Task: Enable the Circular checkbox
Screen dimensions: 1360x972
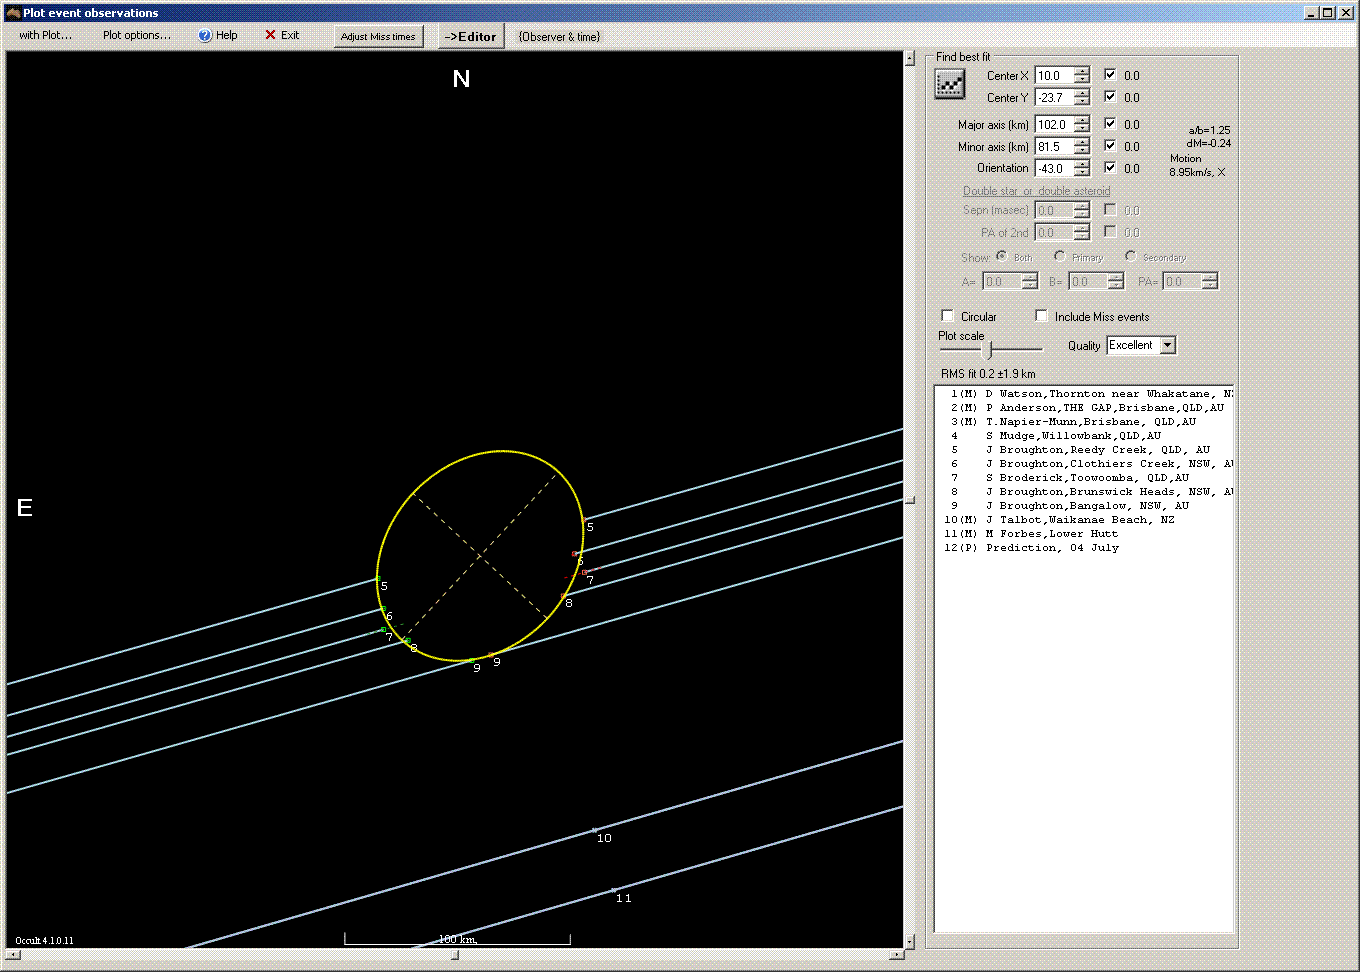Action: (947, 316)
